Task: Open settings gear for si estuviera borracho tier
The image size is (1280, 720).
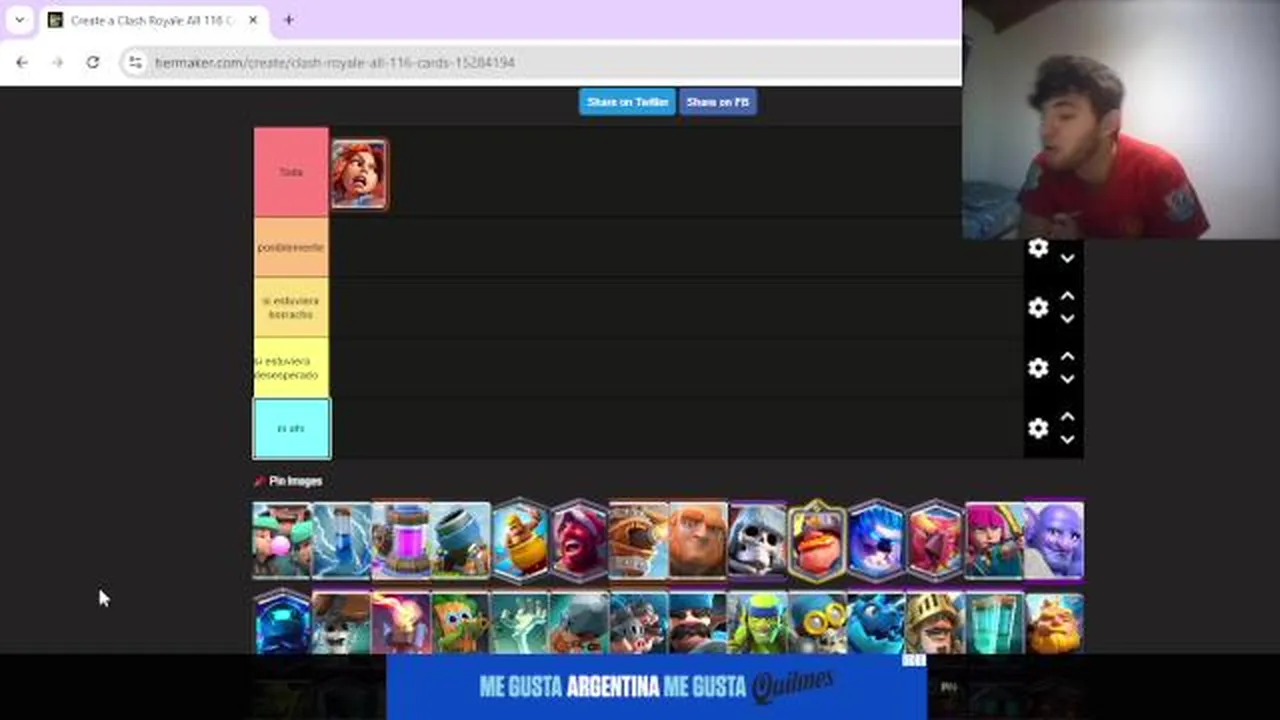Action: click(1038, 308)
